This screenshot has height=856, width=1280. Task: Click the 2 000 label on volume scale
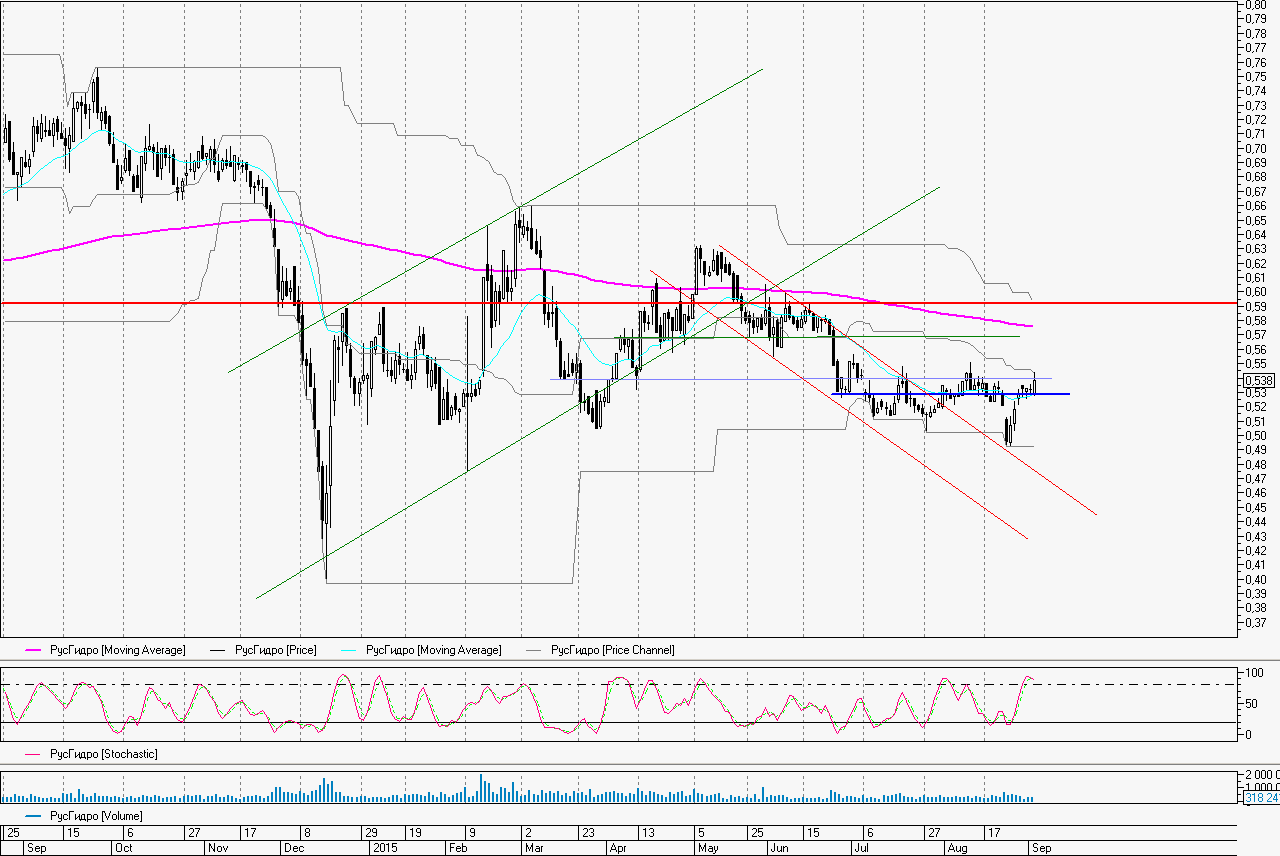coord(1260,776)
